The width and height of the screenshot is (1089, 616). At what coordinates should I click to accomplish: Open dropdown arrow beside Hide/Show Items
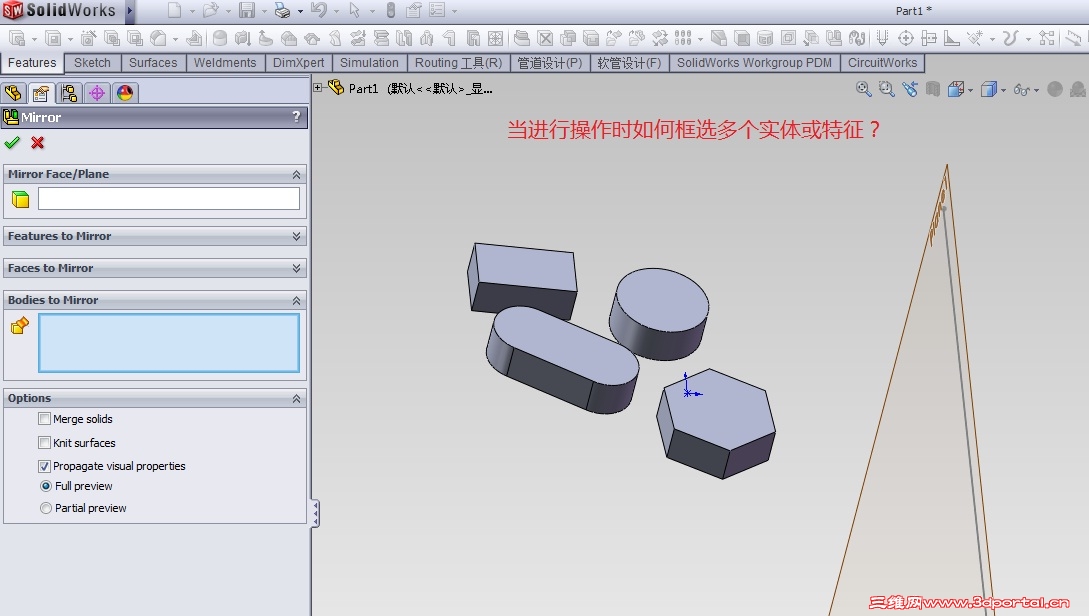click(x=1036, y=90)
